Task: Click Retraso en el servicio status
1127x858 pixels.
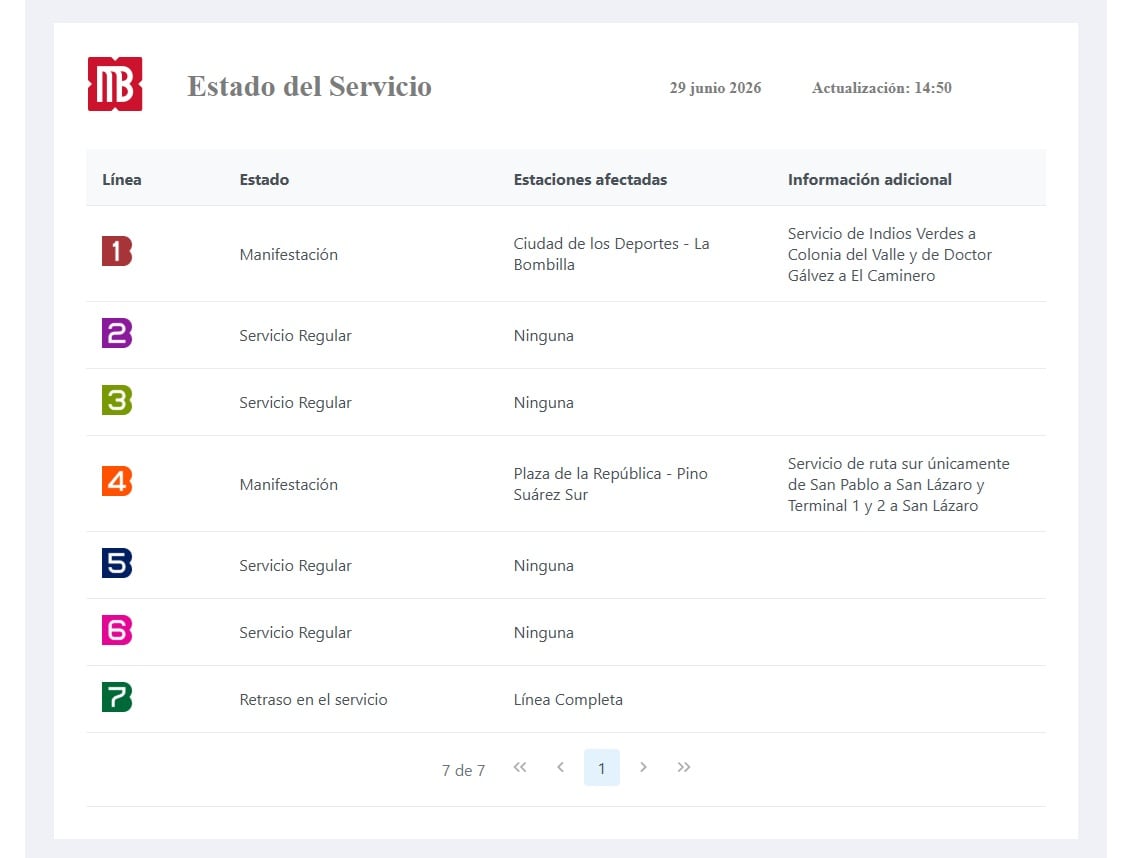Action: 313,699
